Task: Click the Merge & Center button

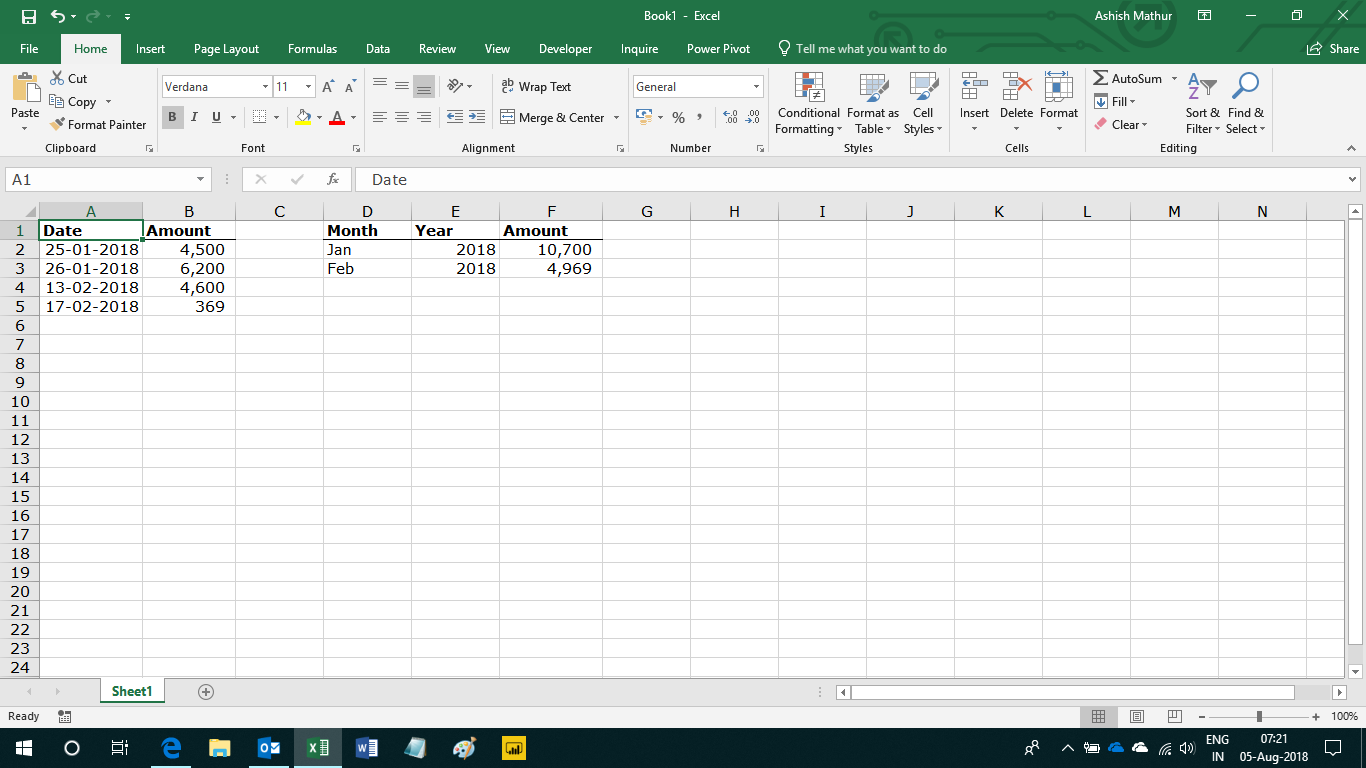Action: pos(553,118)
